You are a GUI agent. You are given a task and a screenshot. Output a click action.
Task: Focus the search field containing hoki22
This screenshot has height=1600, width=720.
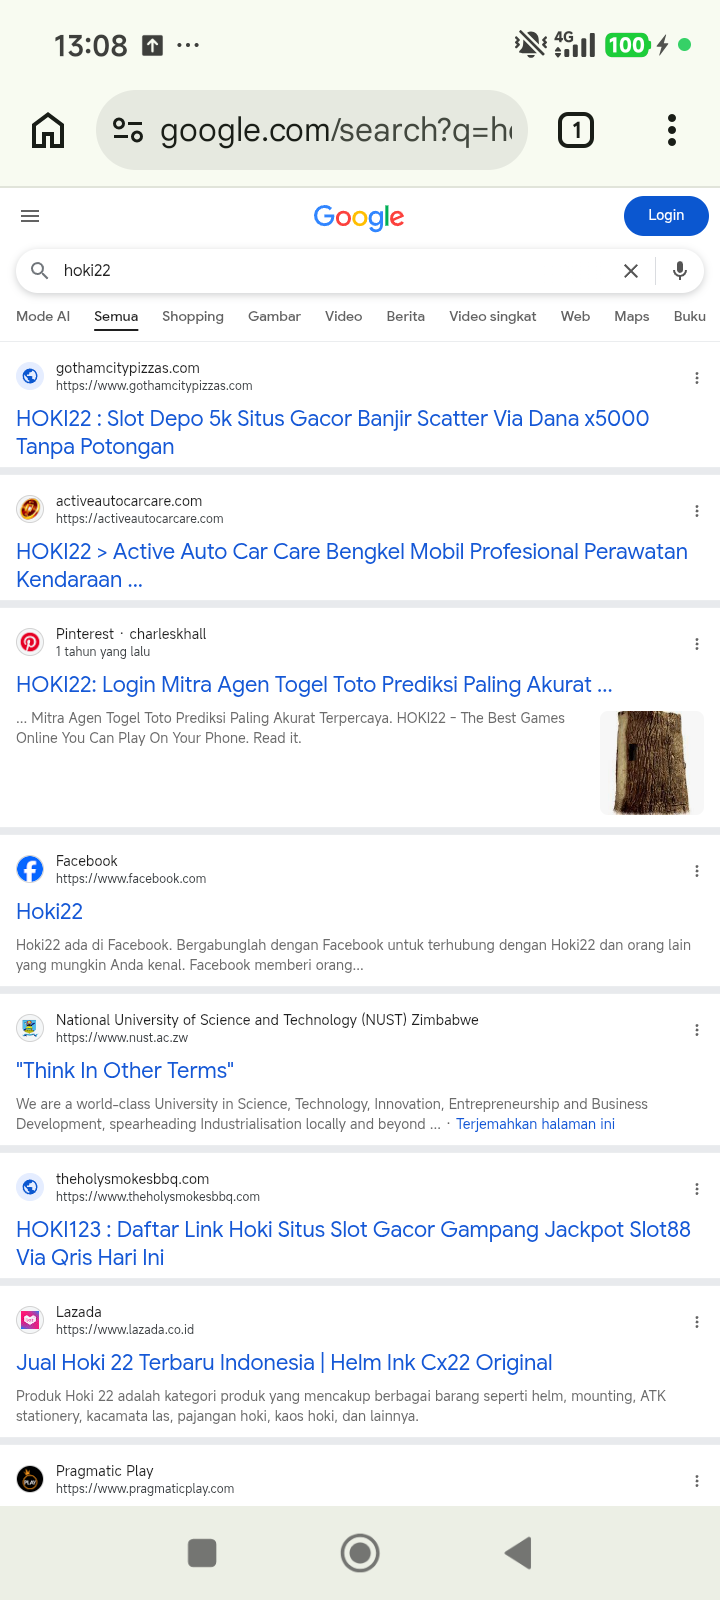click(330, 271)
